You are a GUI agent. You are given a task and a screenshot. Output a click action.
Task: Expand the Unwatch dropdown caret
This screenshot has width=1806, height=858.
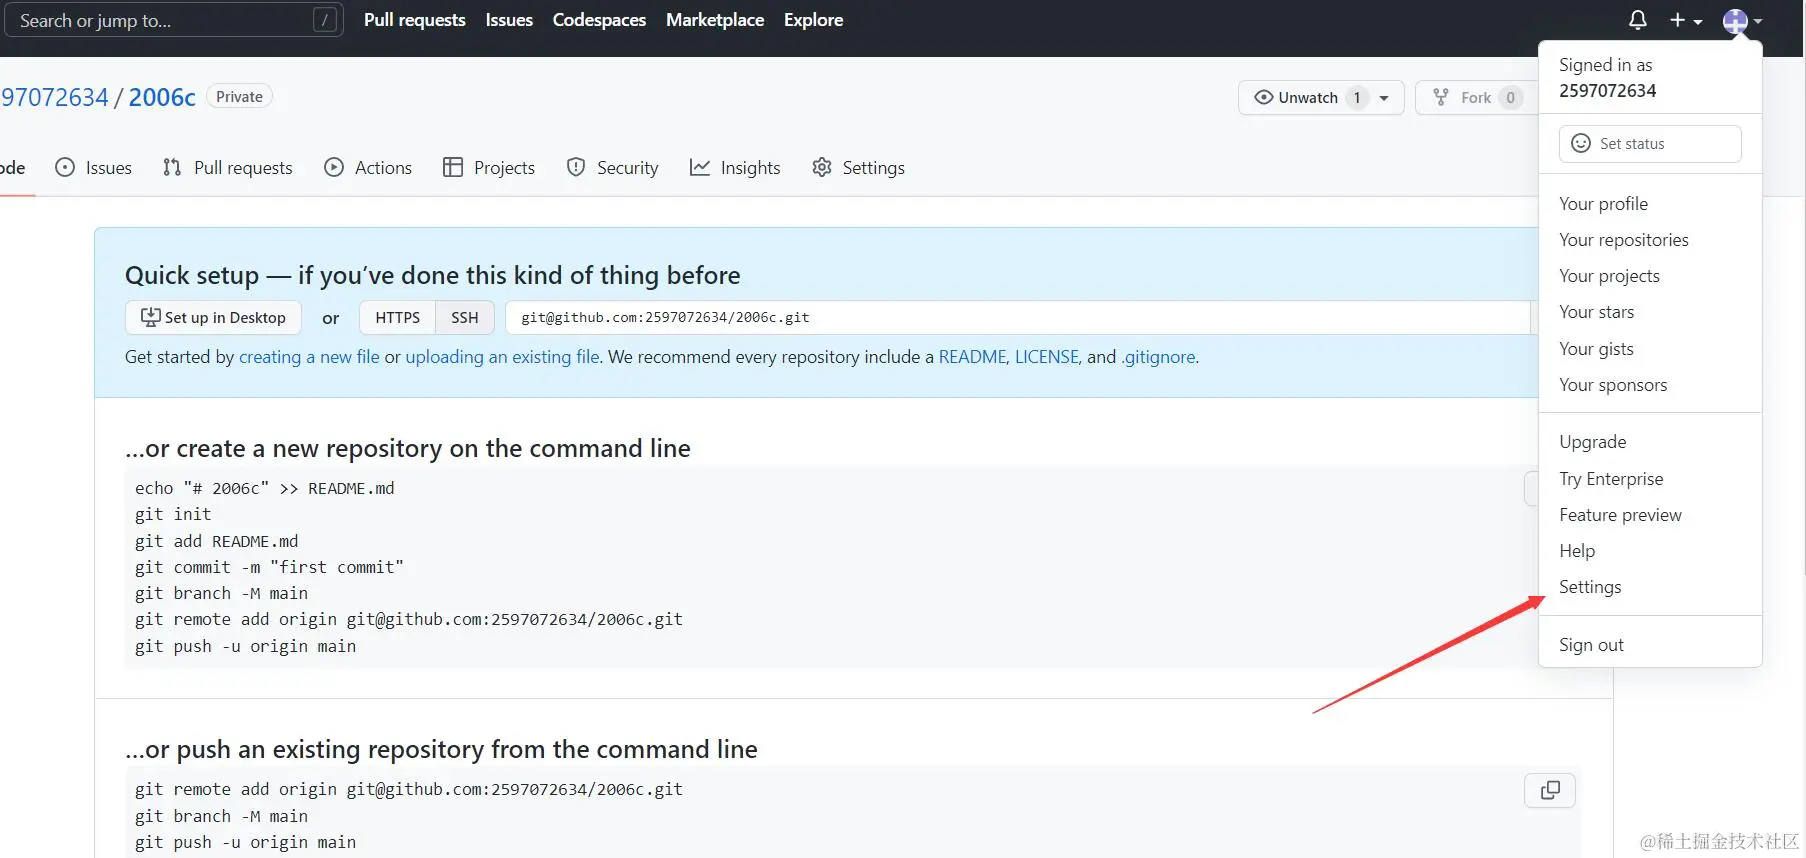pyautogui.click(x=1385, y=98)
